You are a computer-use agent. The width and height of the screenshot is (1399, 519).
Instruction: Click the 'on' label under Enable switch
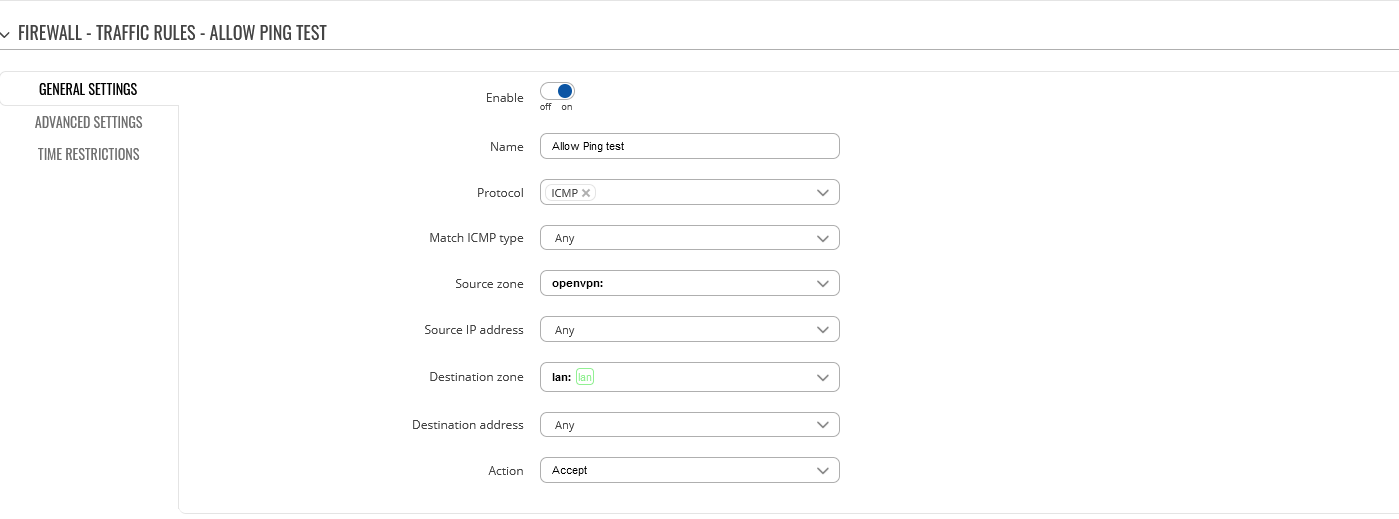coord(567,107)
